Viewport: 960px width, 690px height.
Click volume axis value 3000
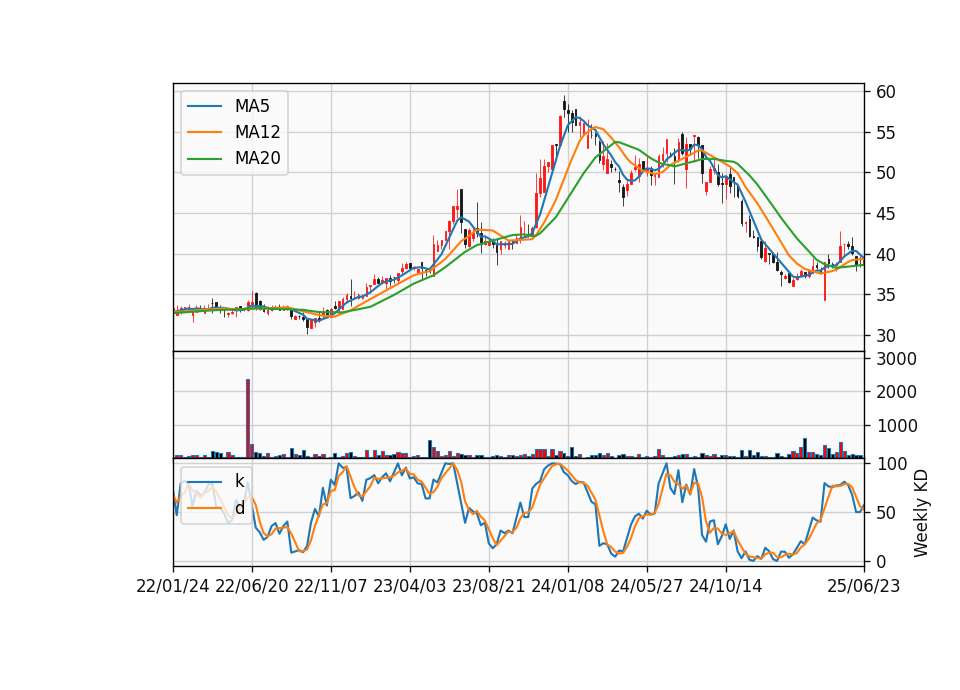coord(896,359)
